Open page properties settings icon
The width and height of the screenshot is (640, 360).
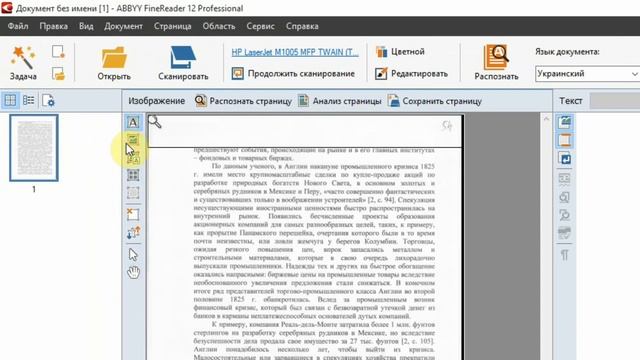[48, 100]
